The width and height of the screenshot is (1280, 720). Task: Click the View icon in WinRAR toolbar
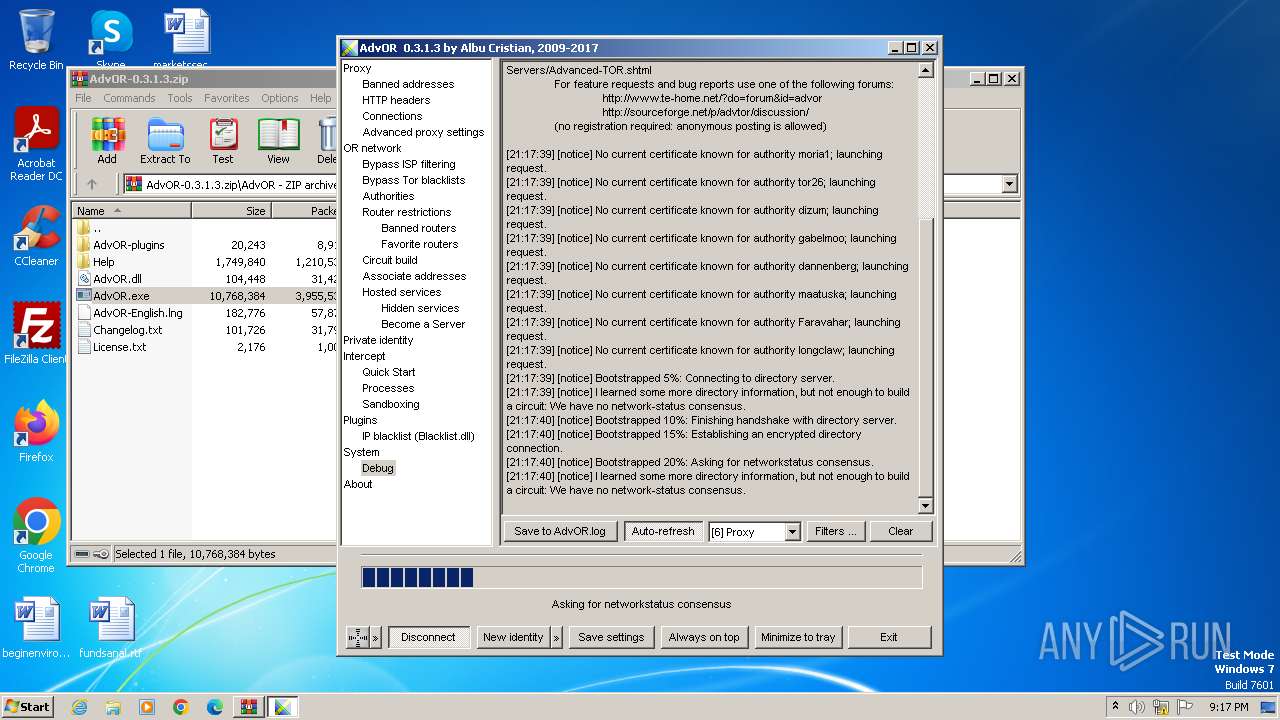tap(278, 141)
